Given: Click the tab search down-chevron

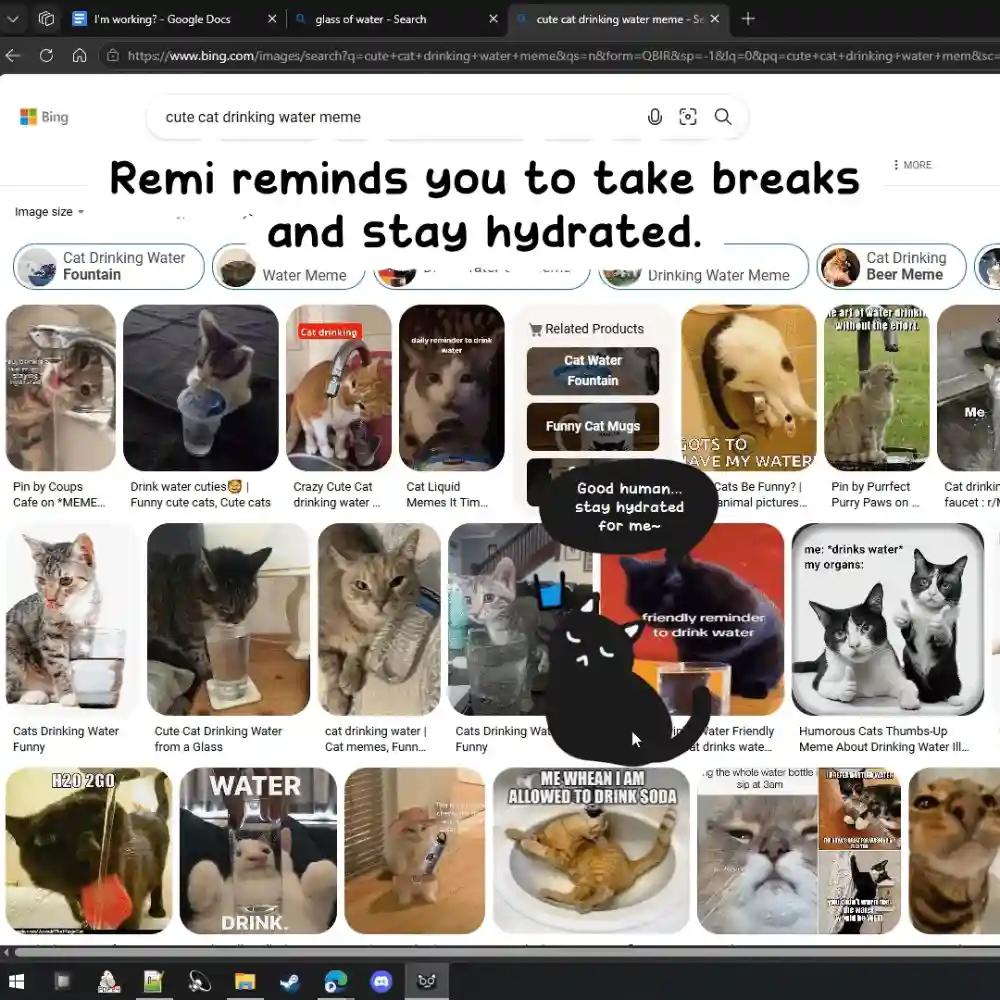Looking at the screenshot, I should 13,19.
